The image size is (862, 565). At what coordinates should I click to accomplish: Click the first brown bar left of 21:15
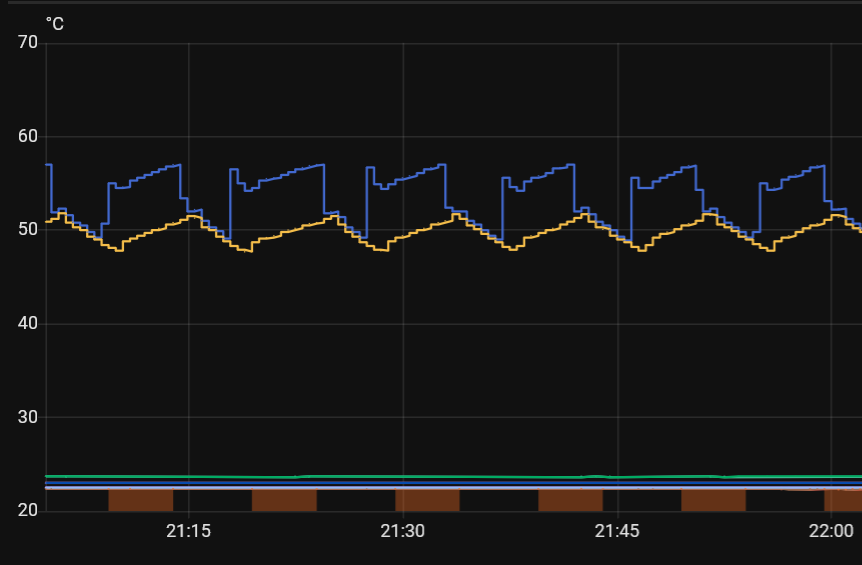(x=140, y=500)
